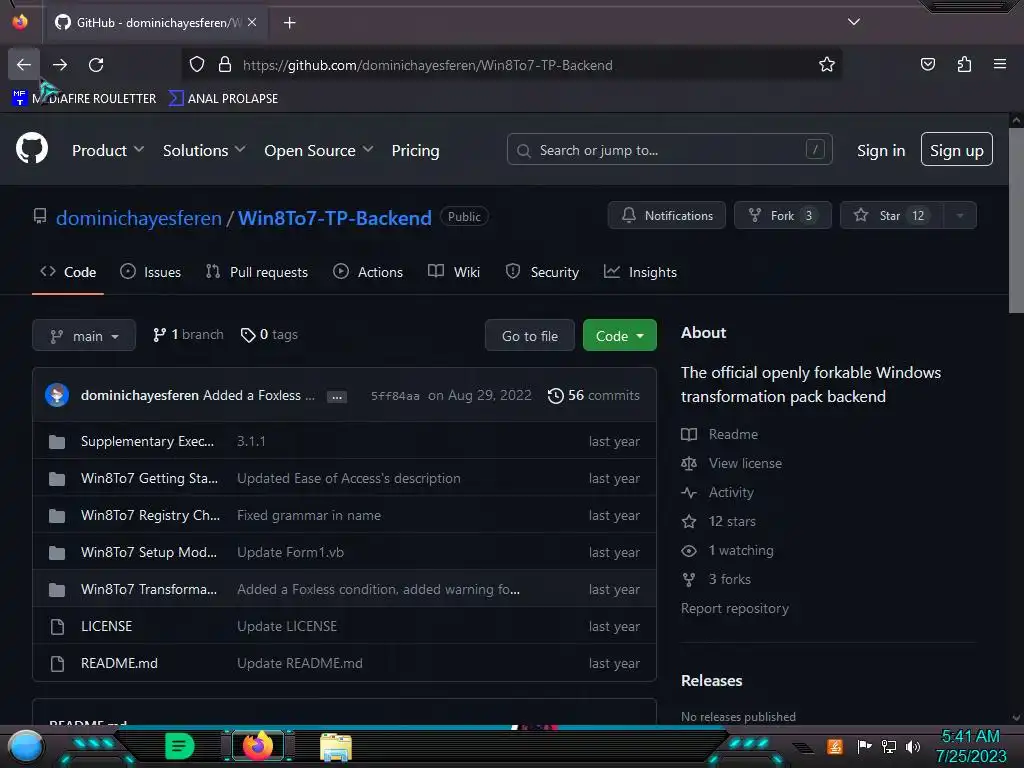Open the tracking protection shield icon

197,65
